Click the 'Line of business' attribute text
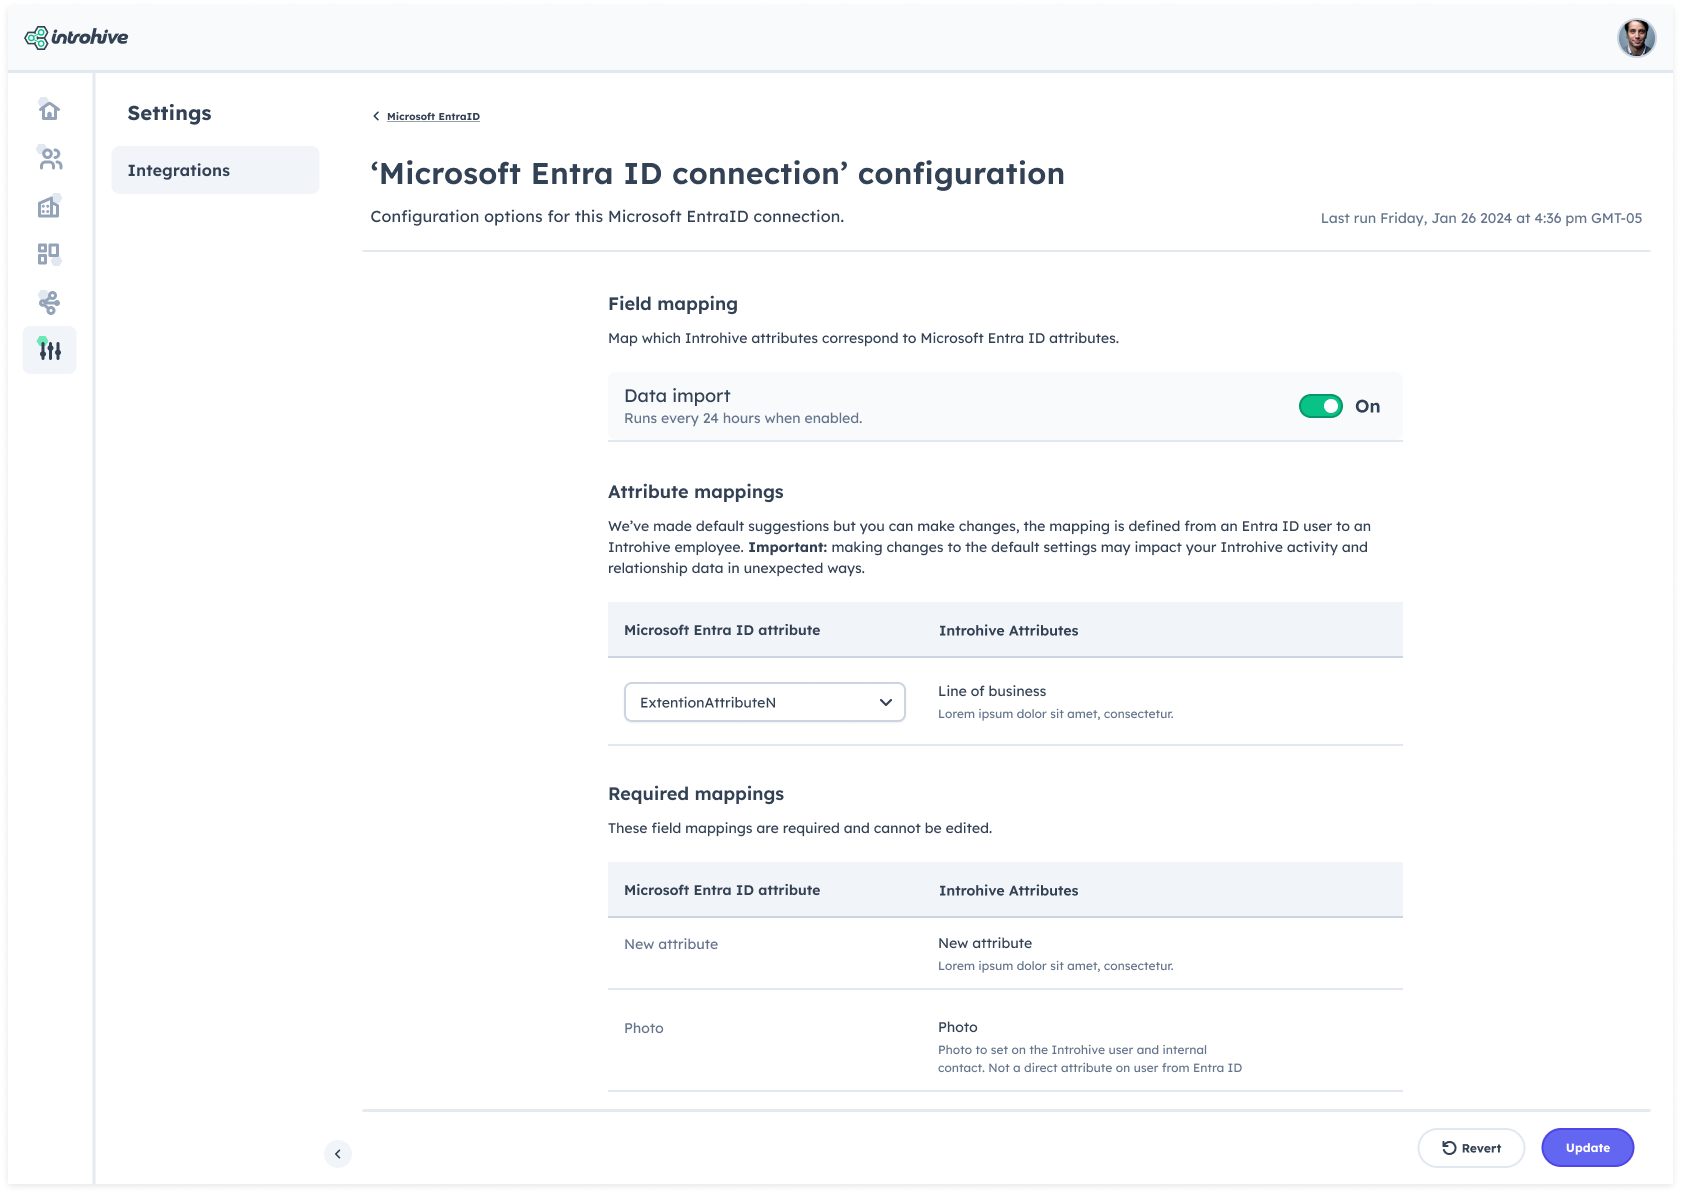Image resolution: width=1681 pixels, height=1194 pixels. tap(991, 691)
